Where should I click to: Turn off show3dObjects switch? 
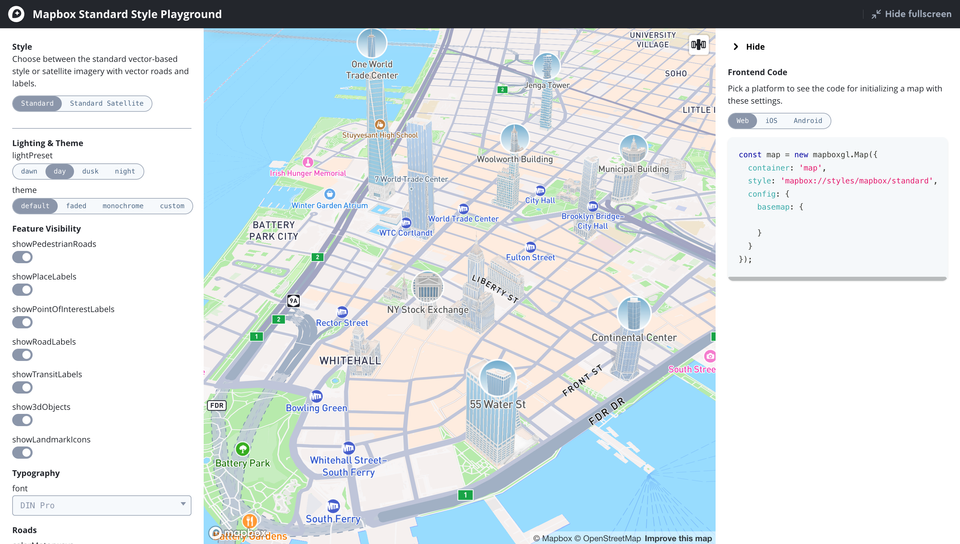[23, 421]
